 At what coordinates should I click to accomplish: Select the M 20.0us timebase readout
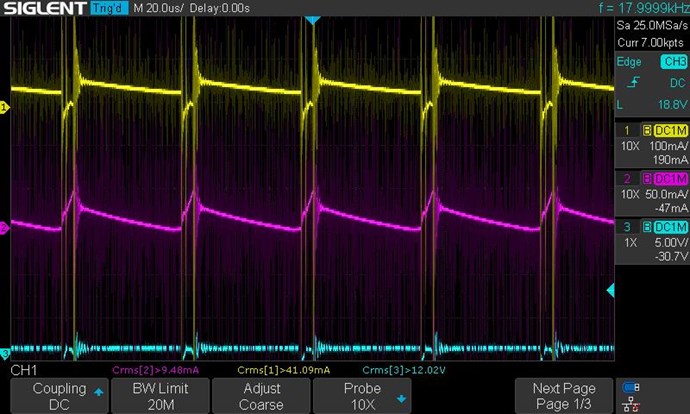(158, 8)
